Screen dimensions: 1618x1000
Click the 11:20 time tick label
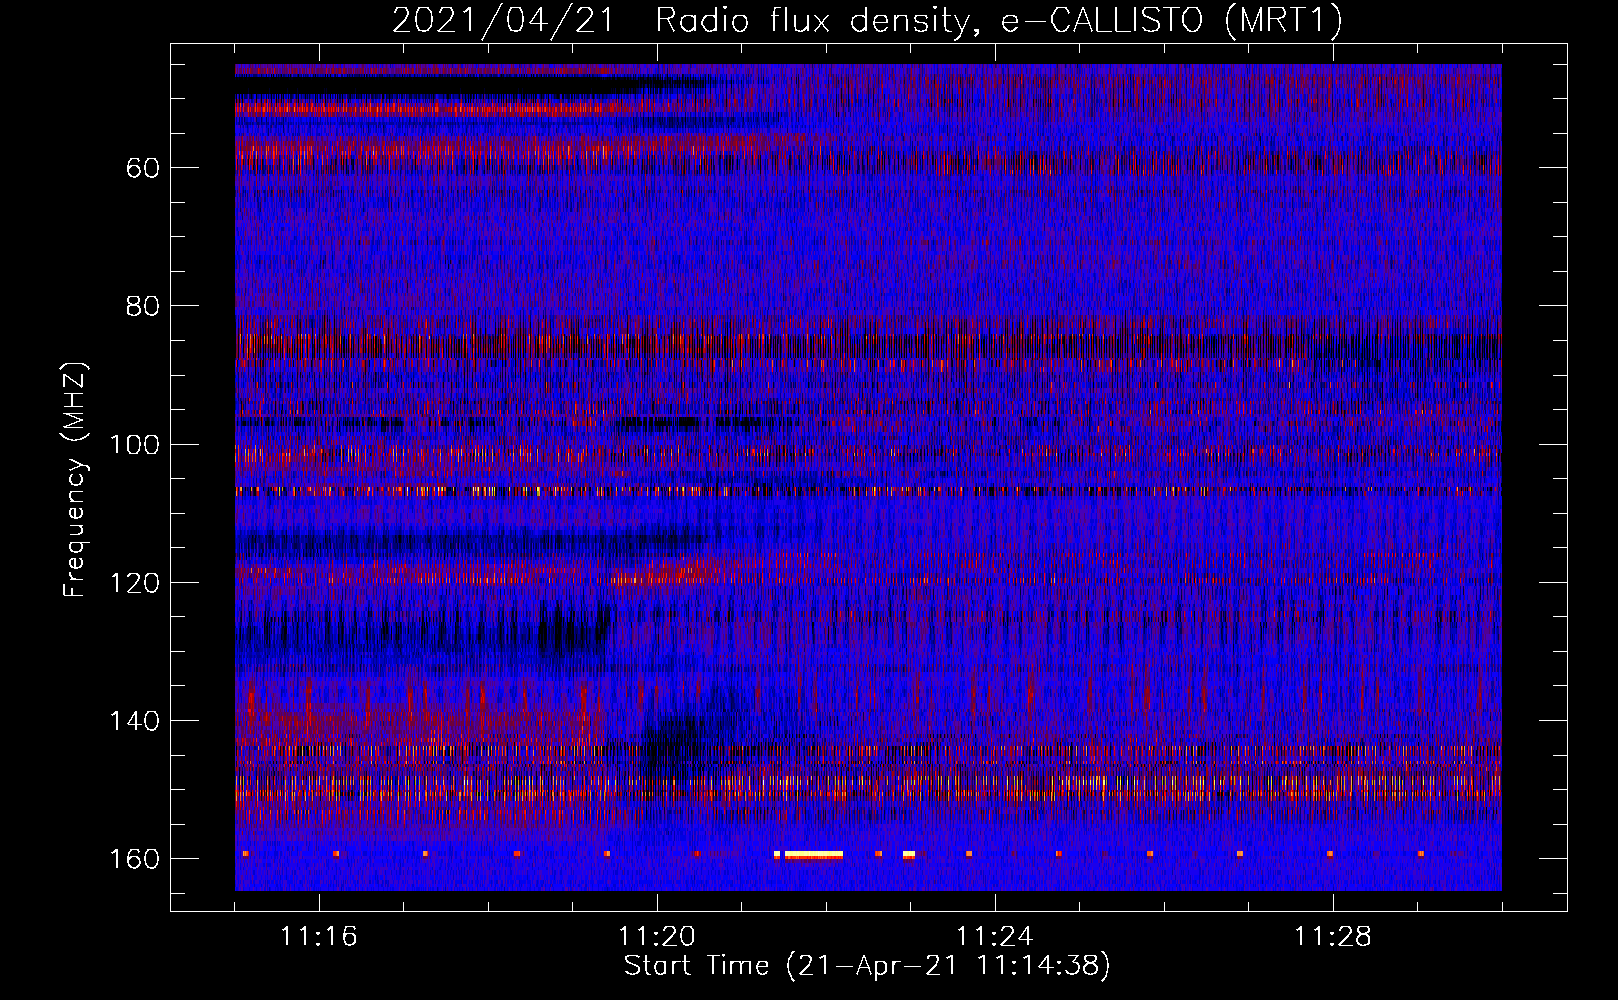coord(657,936)
